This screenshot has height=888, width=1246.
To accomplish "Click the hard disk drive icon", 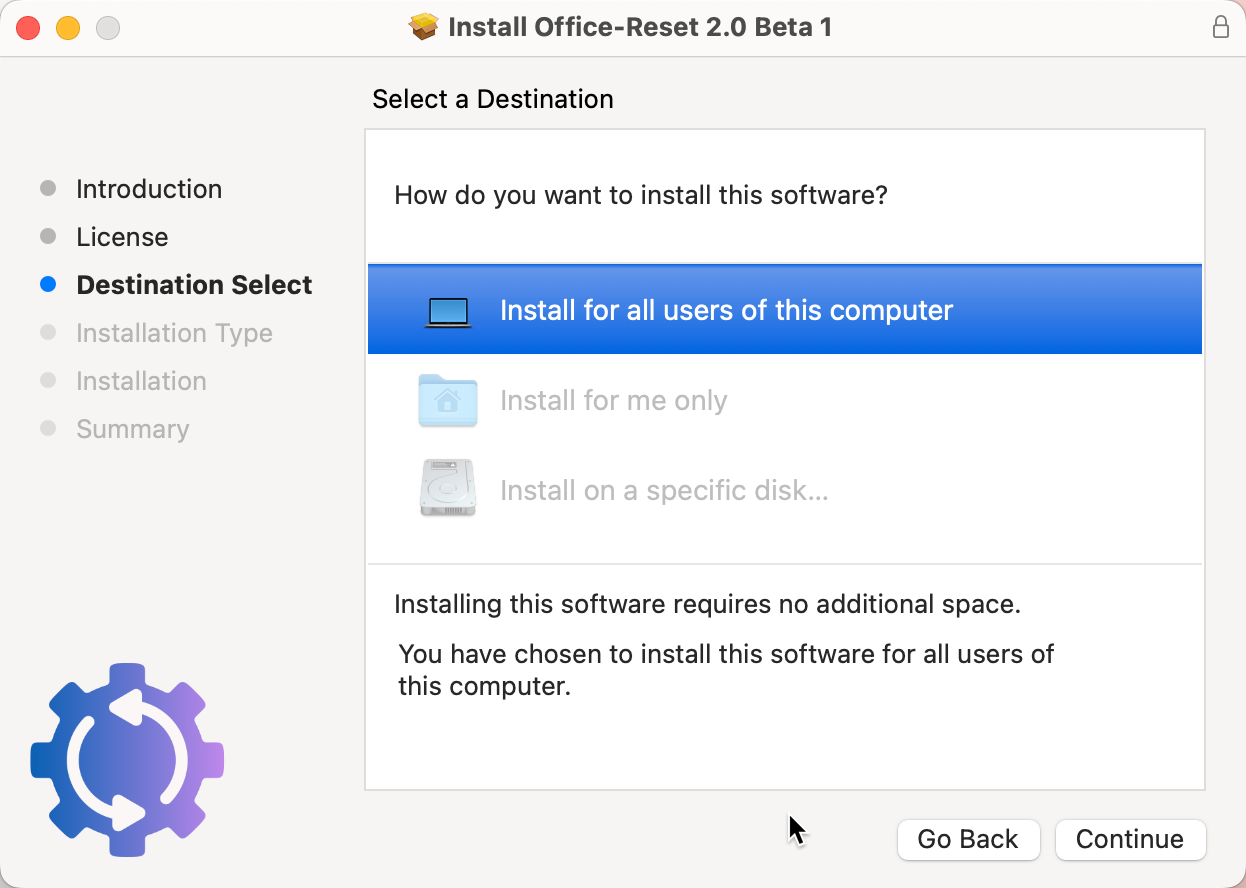I will [447, 489].
